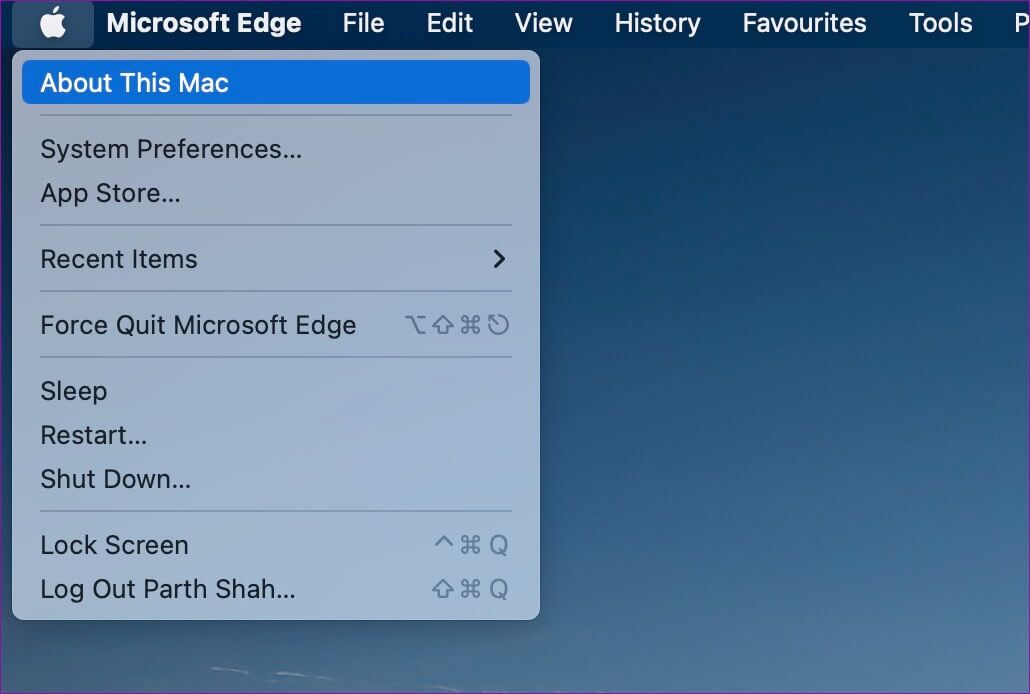Select Log Out Parth Shah…

(x=276, y=589)
